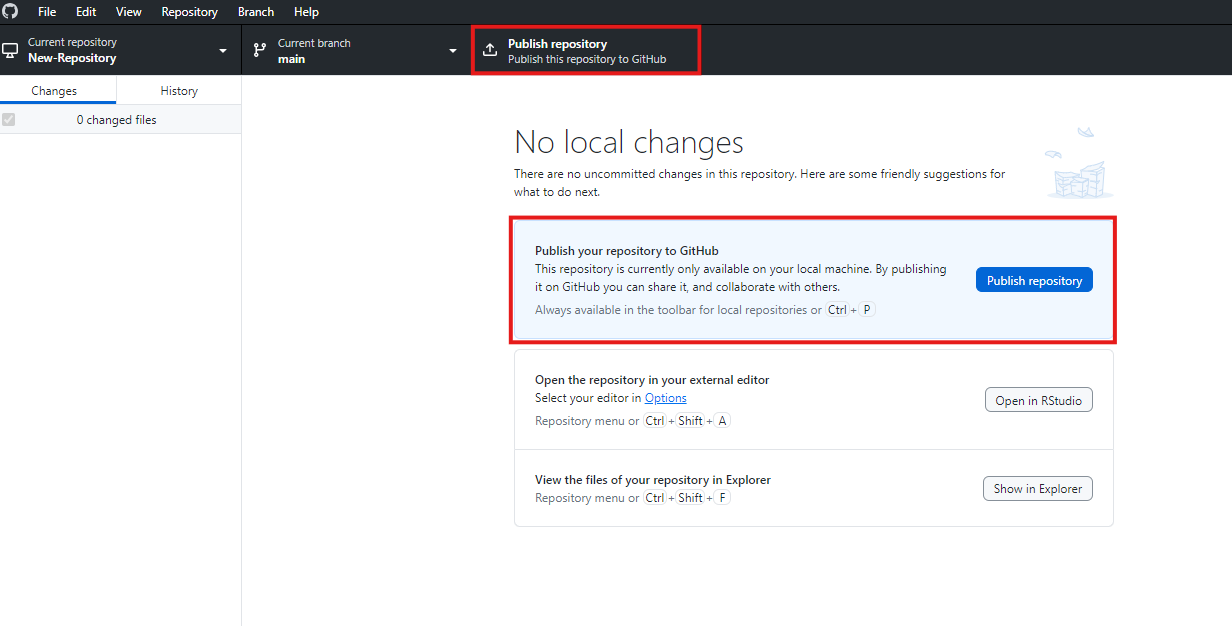Click the Open in RStudio button
The image size is (1232, 626).
1039,400
